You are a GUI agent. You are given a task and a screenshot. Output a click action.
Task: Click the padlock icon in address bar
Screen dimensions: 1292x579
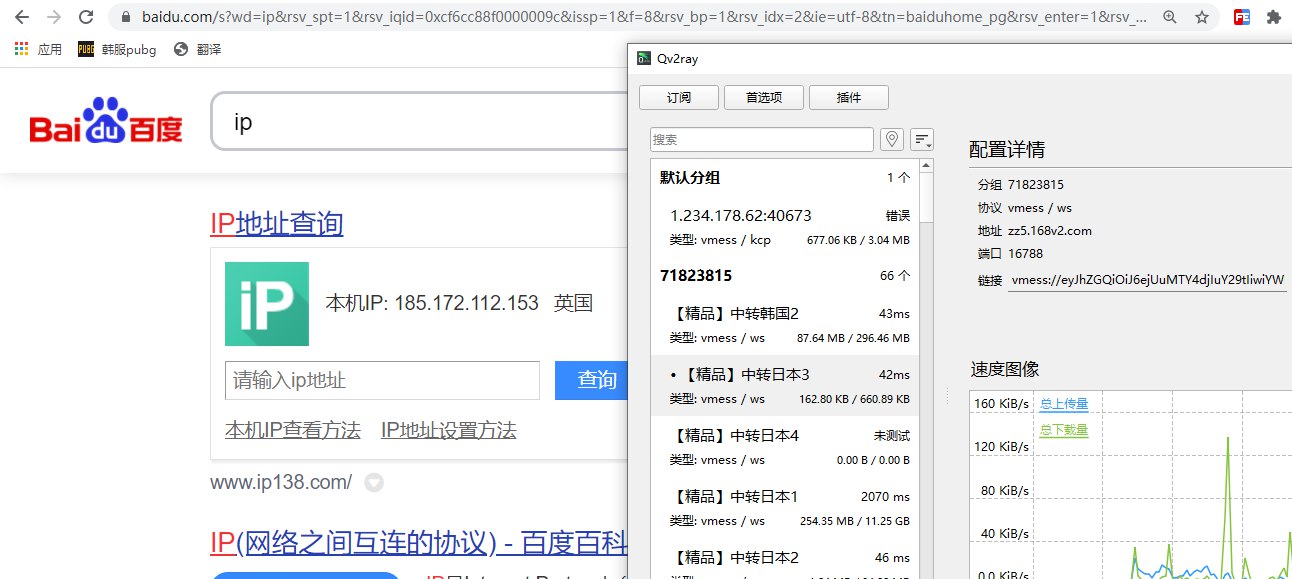click(x=126, y=17)
